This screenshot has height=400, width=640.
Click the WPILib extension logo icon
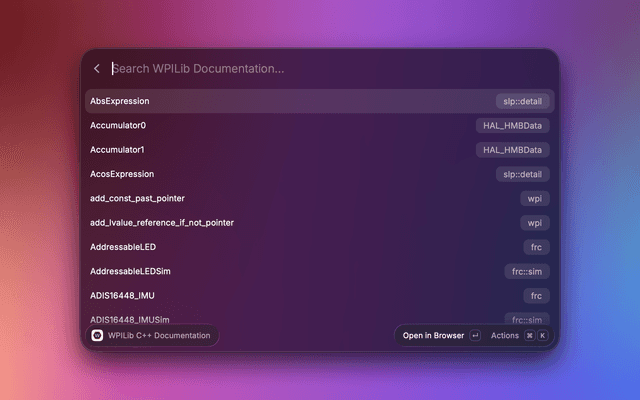(x=97, y=336)
